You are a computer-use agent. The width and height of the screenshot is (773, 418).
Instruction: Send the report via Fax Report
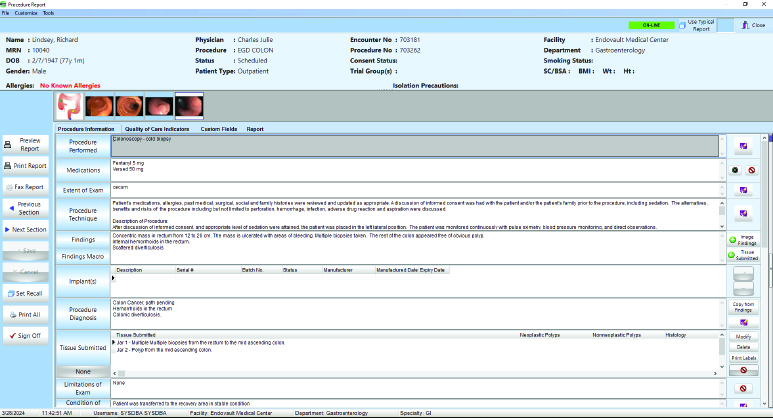(x=29, y=186)
